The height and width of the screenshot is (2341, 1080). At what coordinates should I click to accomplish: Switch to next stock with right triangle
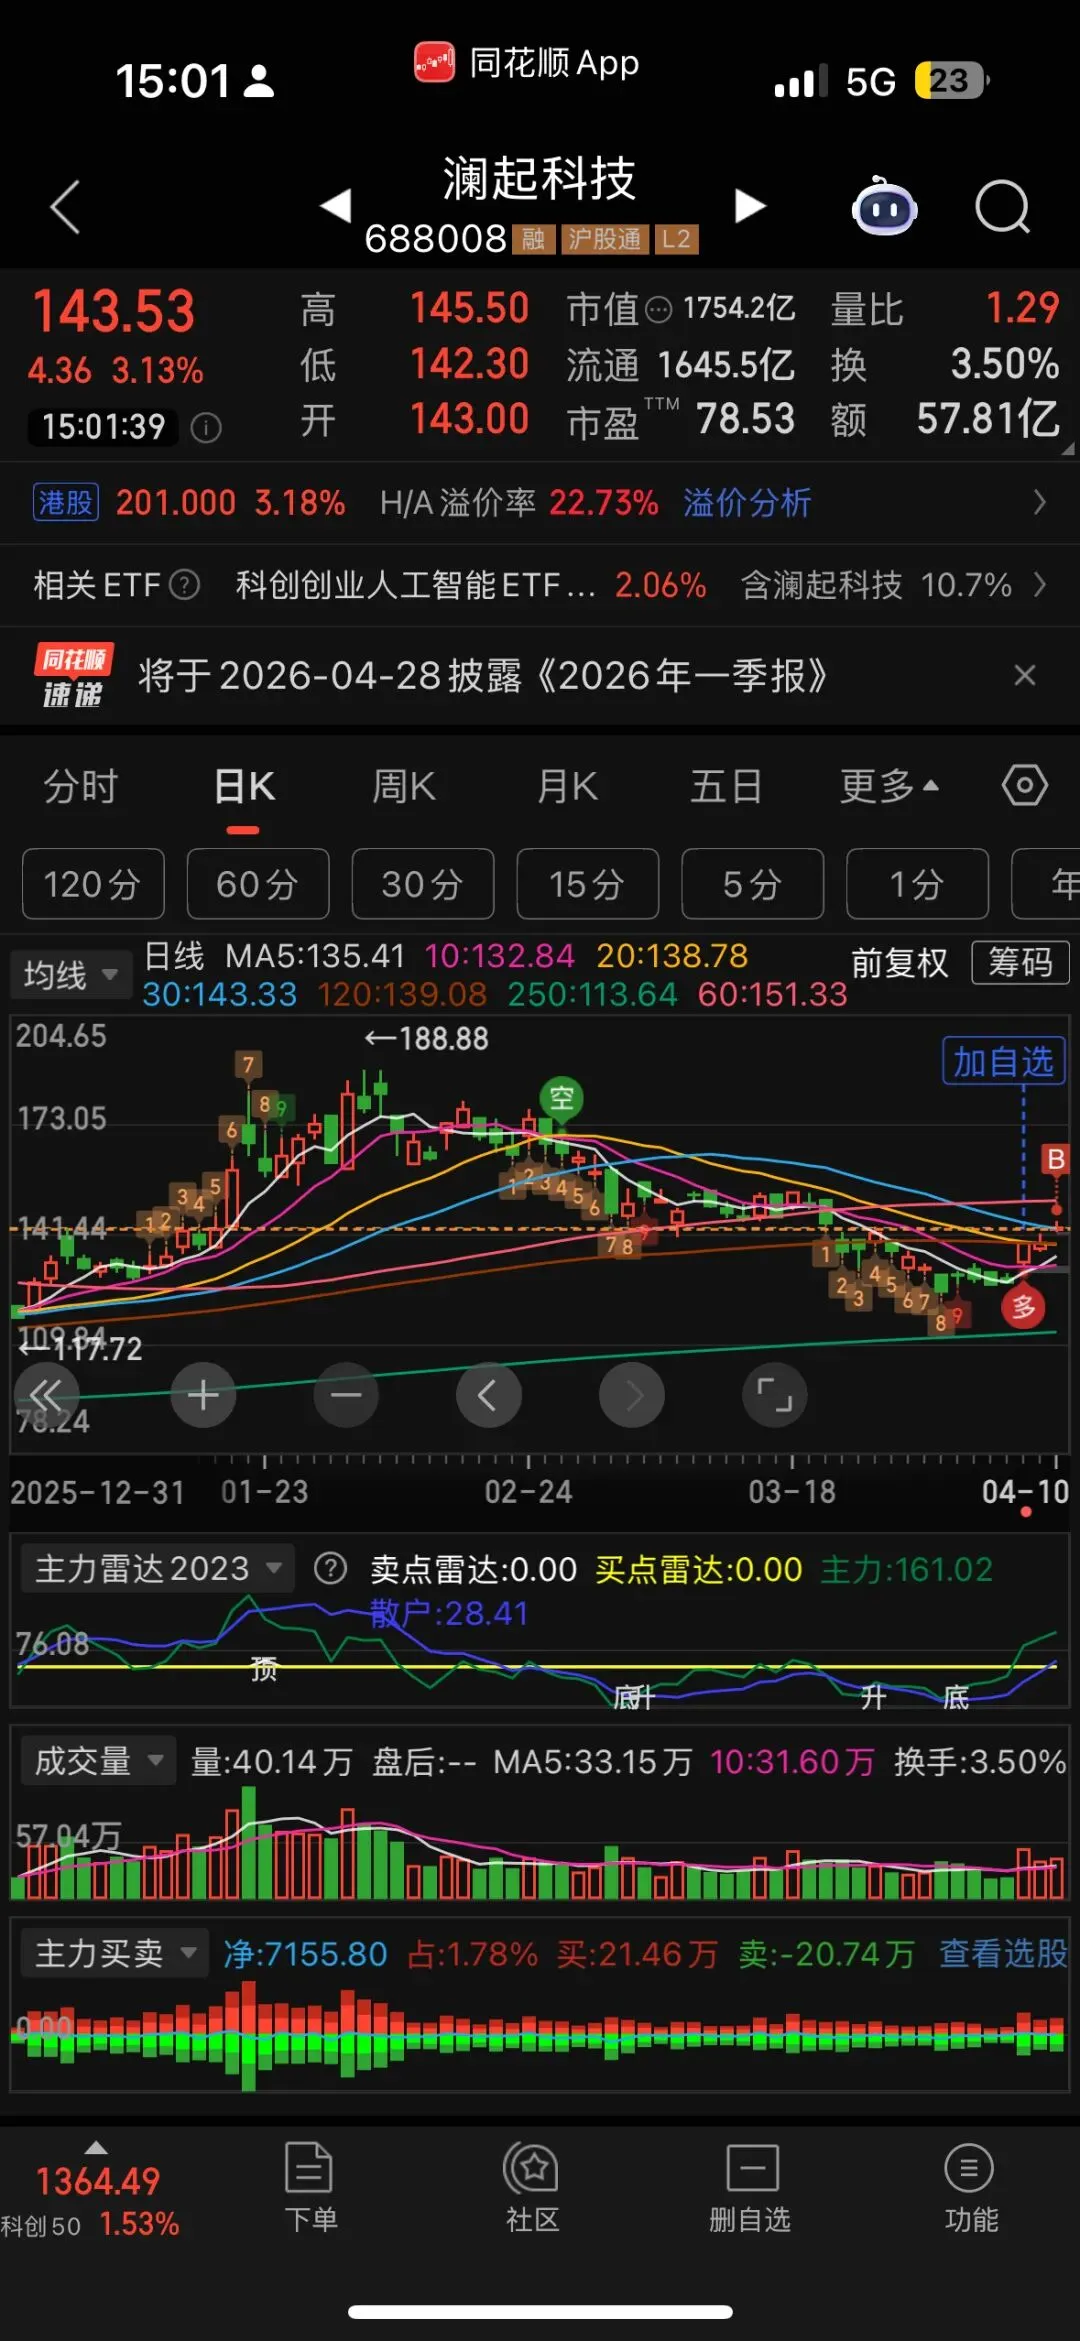pos(750,205)
